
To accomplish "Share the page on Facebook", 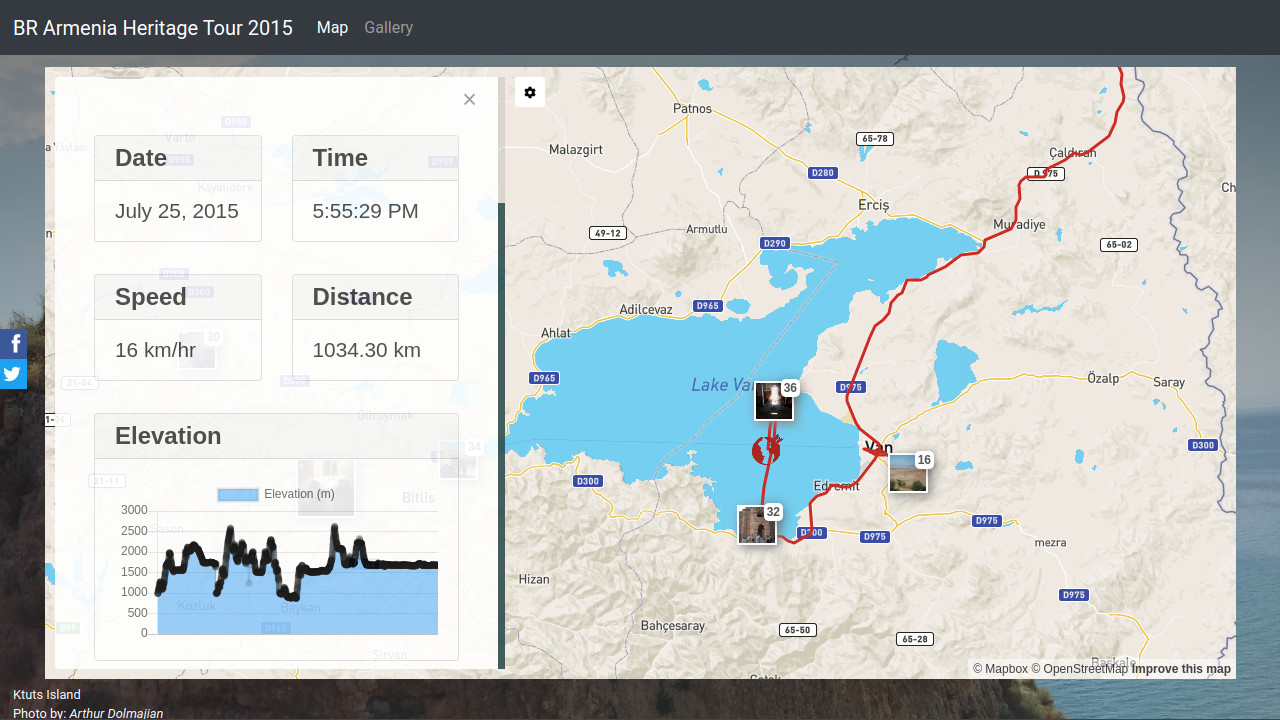I will [x=13, y=344].
